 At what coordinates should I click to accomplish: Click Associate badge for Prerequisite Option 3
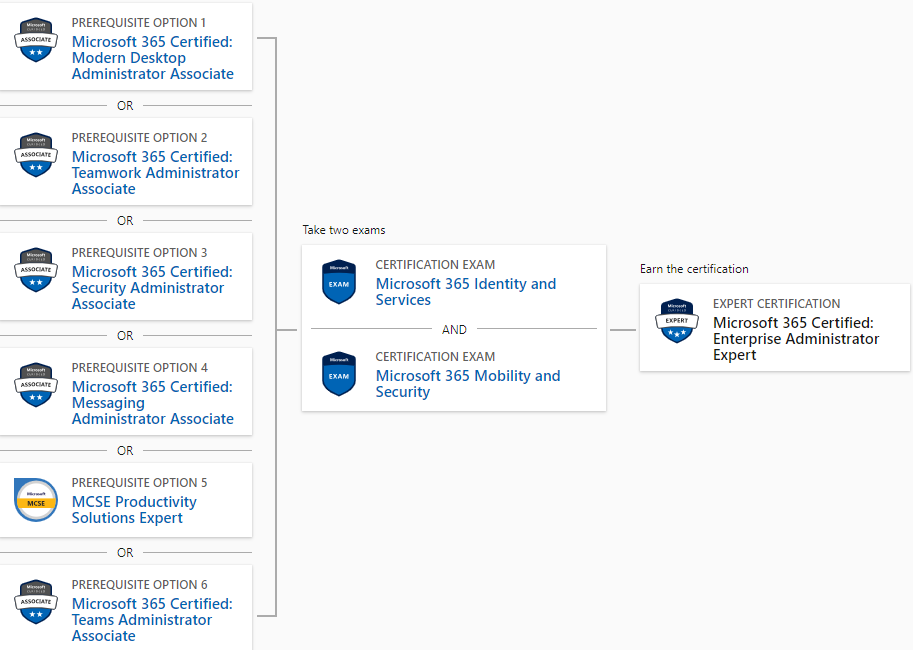point(36,270)
